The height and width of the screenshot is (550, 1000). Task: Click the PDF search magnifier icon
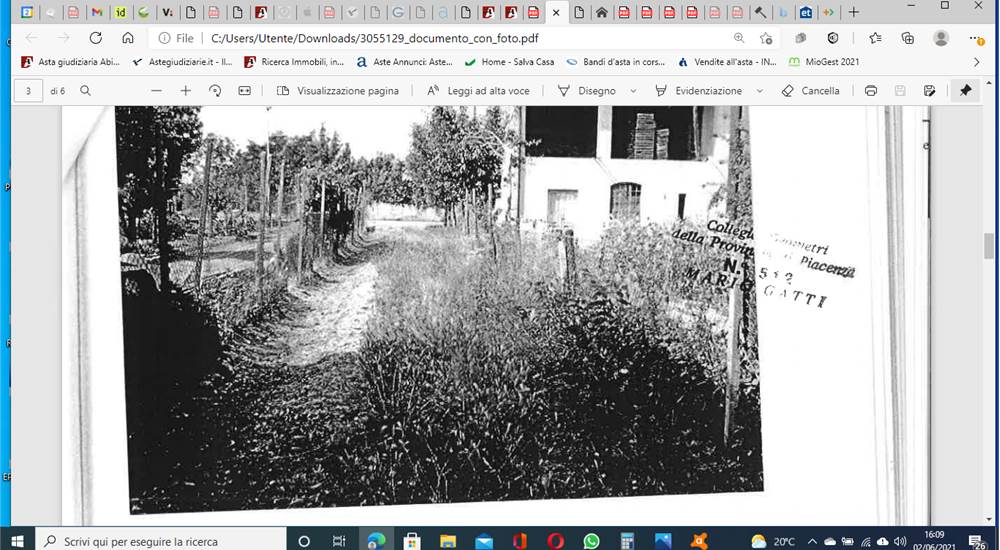click(x=85, y=91)
